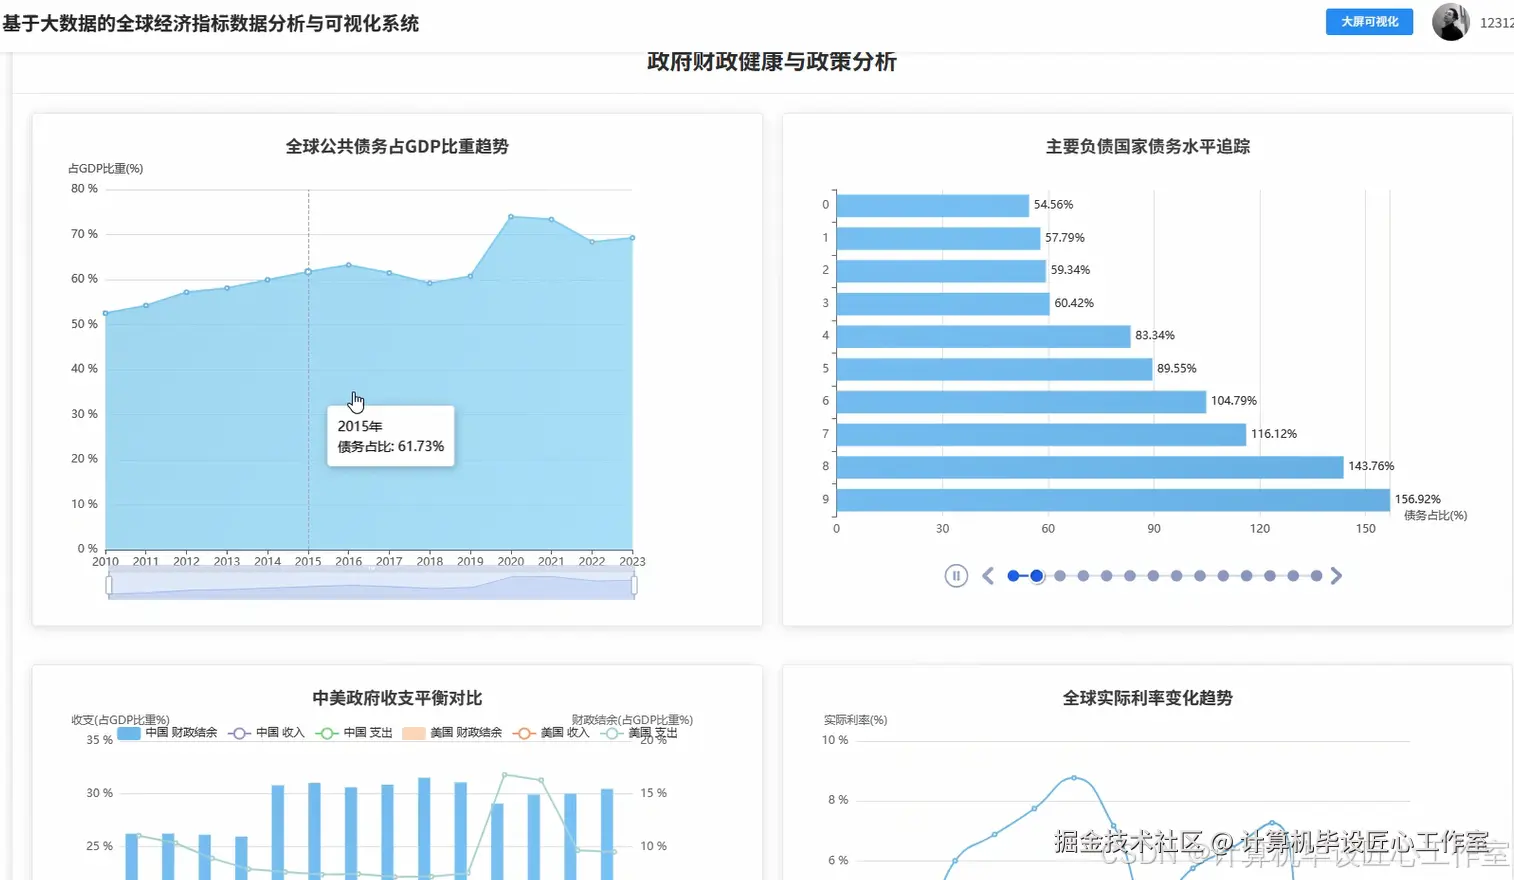Screen dimensions: 1514x880
Task: Toggle 中国 支出 legend series
Action: click(x=354, y=733)
